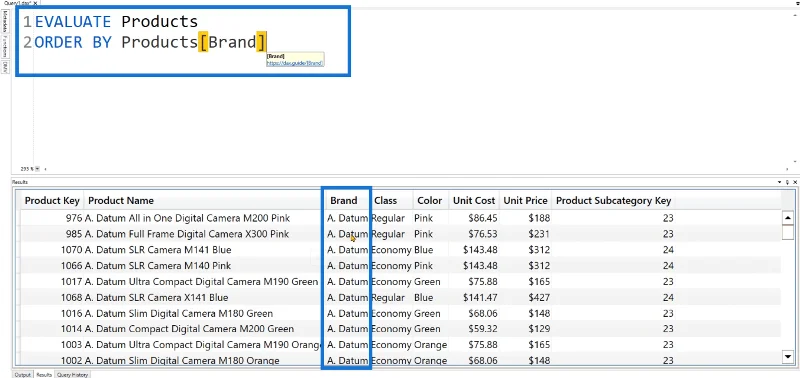800x378 pixels.
Task: Open the Functions side panel tab
Action: pos(5,47)
